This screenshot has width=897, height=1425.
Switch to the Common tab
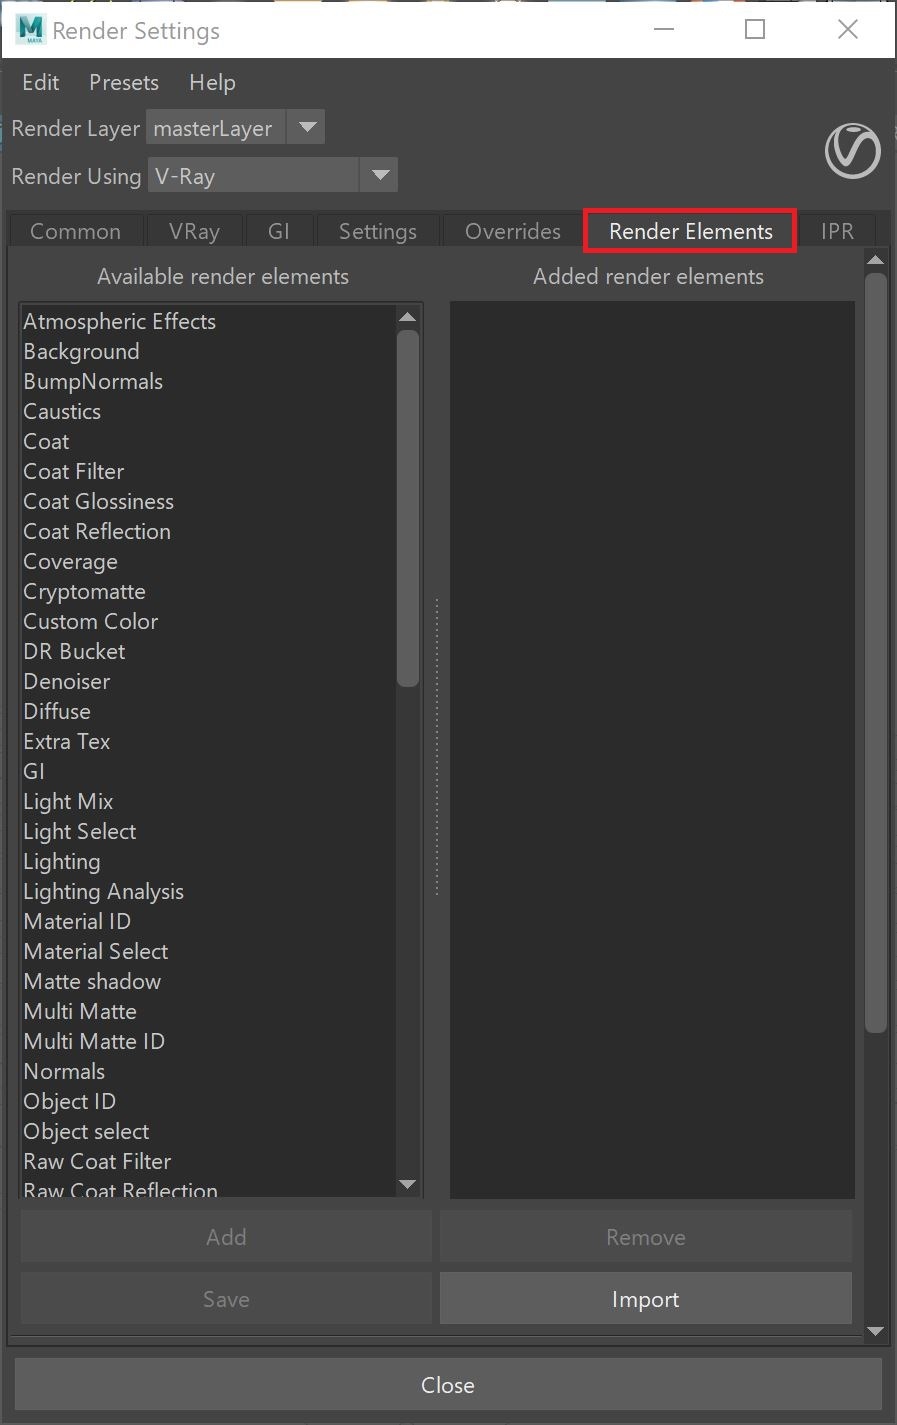tap(75, 231)
